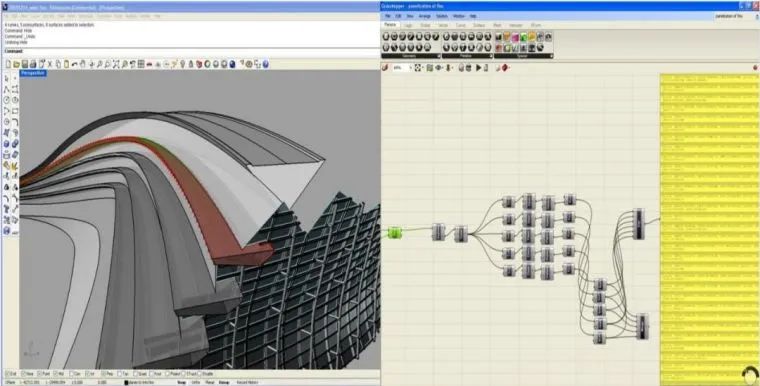The width and height of the screenshot is (760, 386).
Task: Toggle Osnap in Rhino status bar
Action: coord(224,382)
